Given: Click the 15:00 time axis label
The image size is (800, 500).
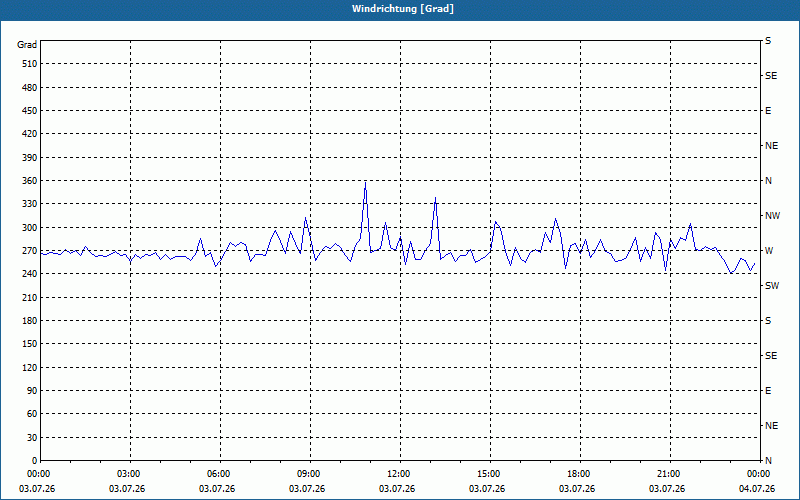Looking at the screenshot, I should [489, 474].
